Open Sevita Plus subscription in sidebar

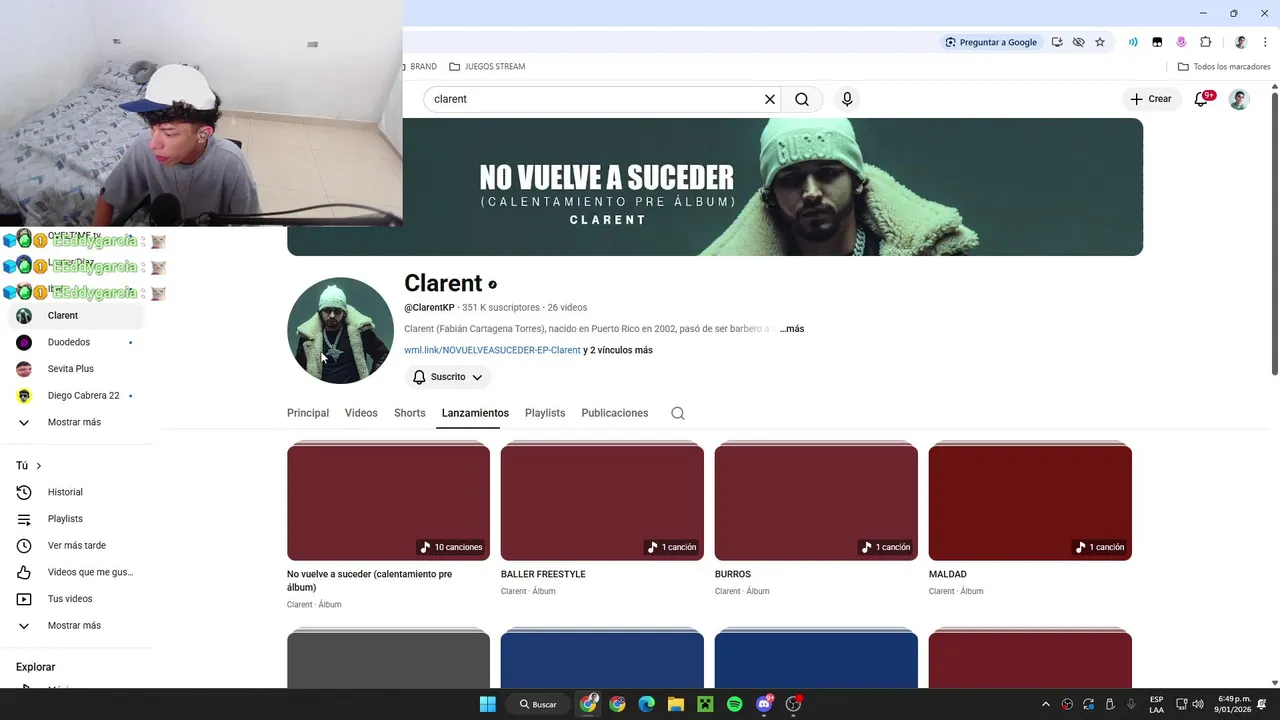pyautogui.click(x=78, y=369)
